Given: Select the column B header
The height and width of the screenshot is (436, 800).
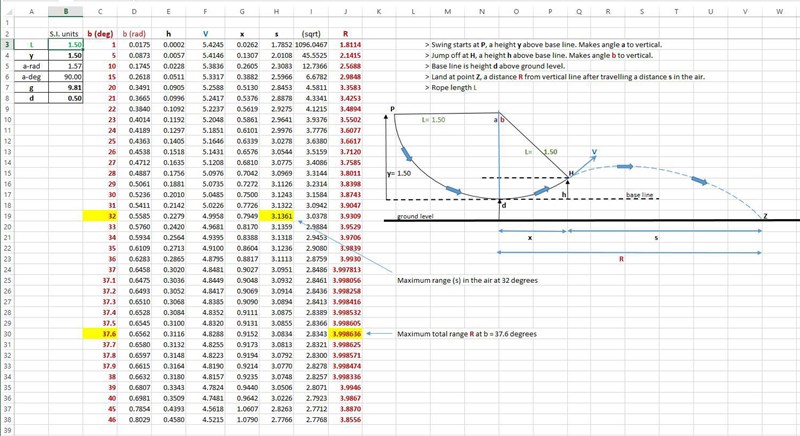Looking at the screenshot, I should pyautogui.click(x=66, y=11).
